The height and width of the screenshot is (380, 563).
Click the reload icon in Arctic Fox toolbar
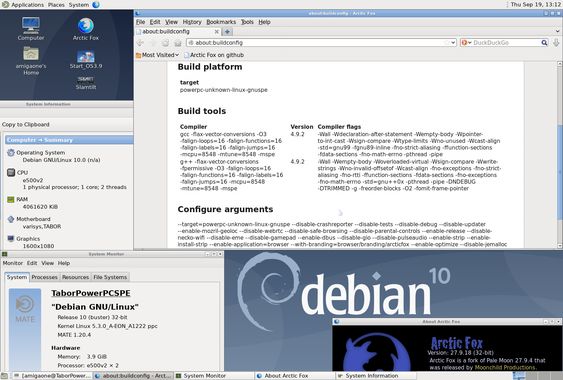[x=166, y=43]
